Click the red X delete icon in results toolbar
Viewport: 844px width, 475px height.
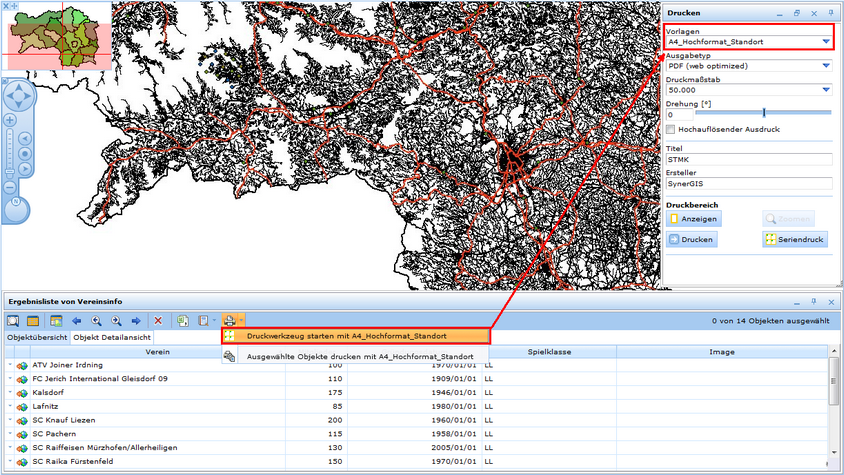(x=157, y=320)
